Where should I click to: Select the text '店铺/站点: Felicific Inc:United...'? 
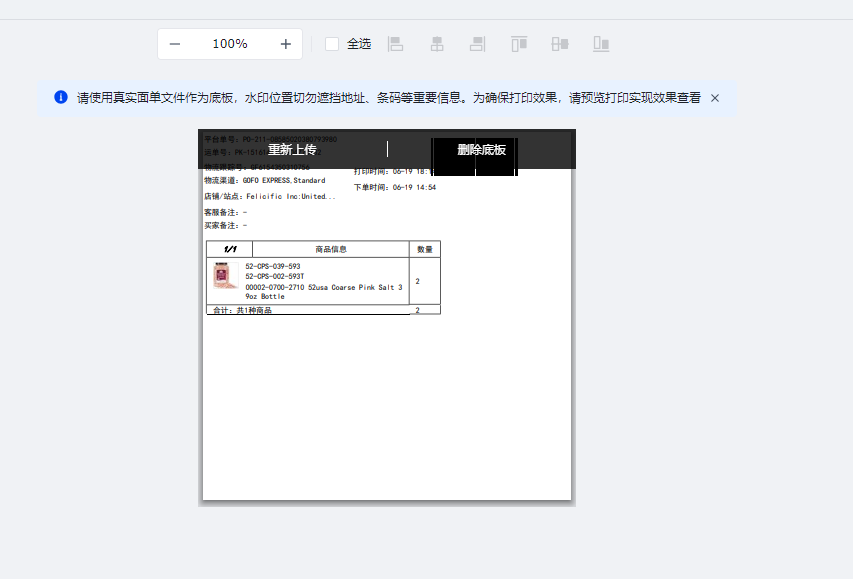(270, 196)
